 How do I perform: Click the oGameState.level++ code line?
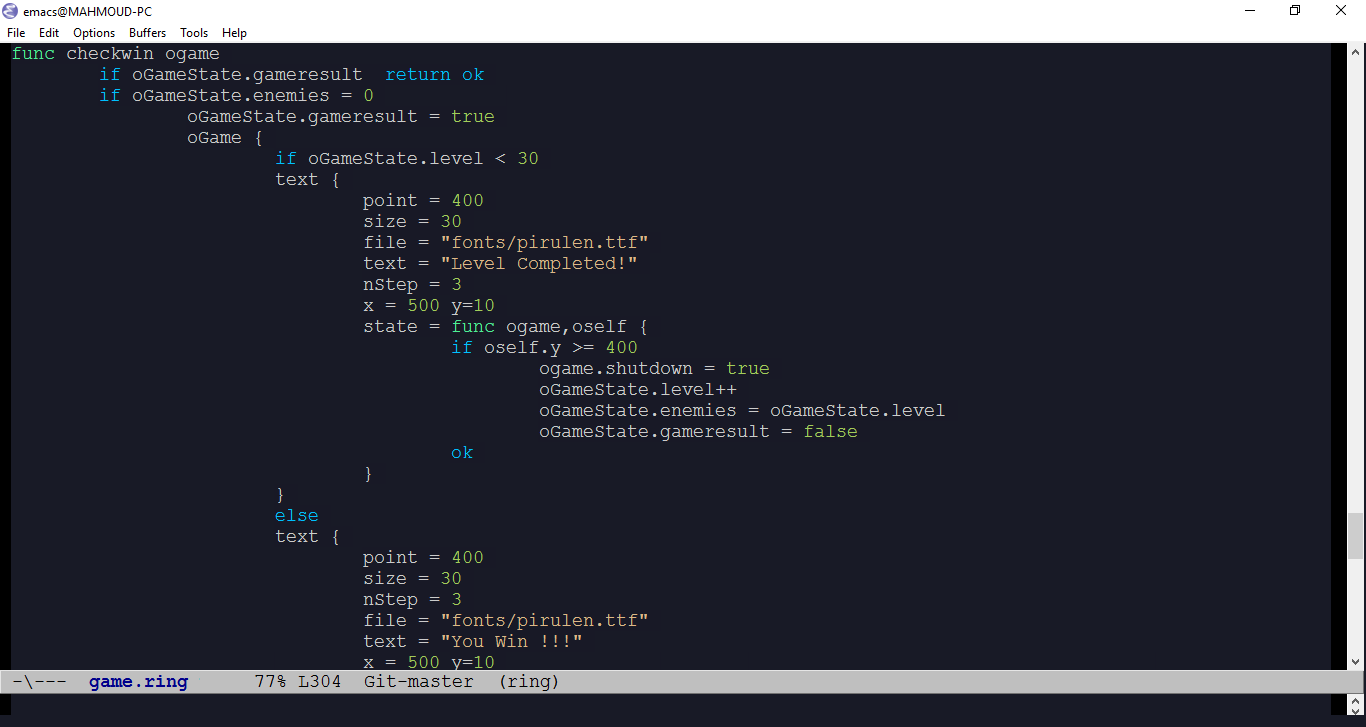click(x=638, y=389)
